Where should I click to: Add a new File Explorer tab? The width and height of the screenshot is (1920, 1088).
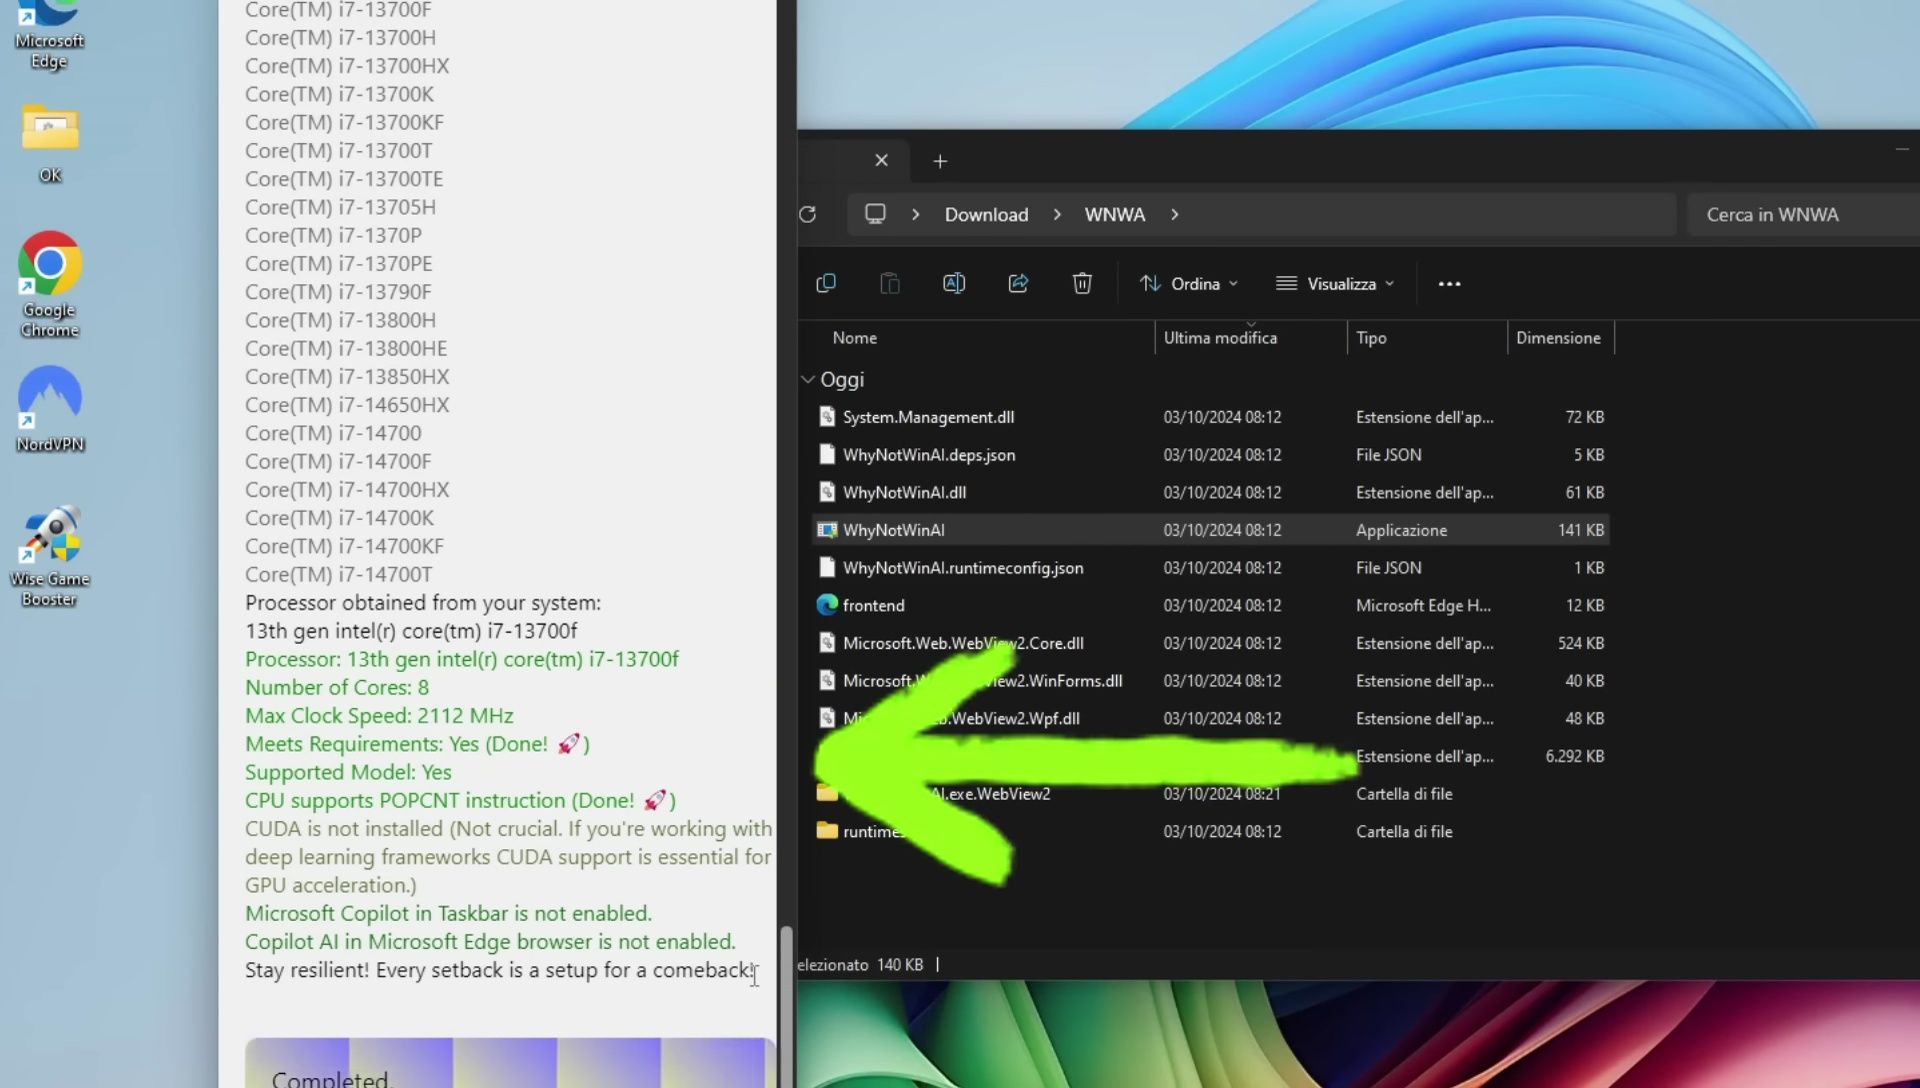(940, 161)
